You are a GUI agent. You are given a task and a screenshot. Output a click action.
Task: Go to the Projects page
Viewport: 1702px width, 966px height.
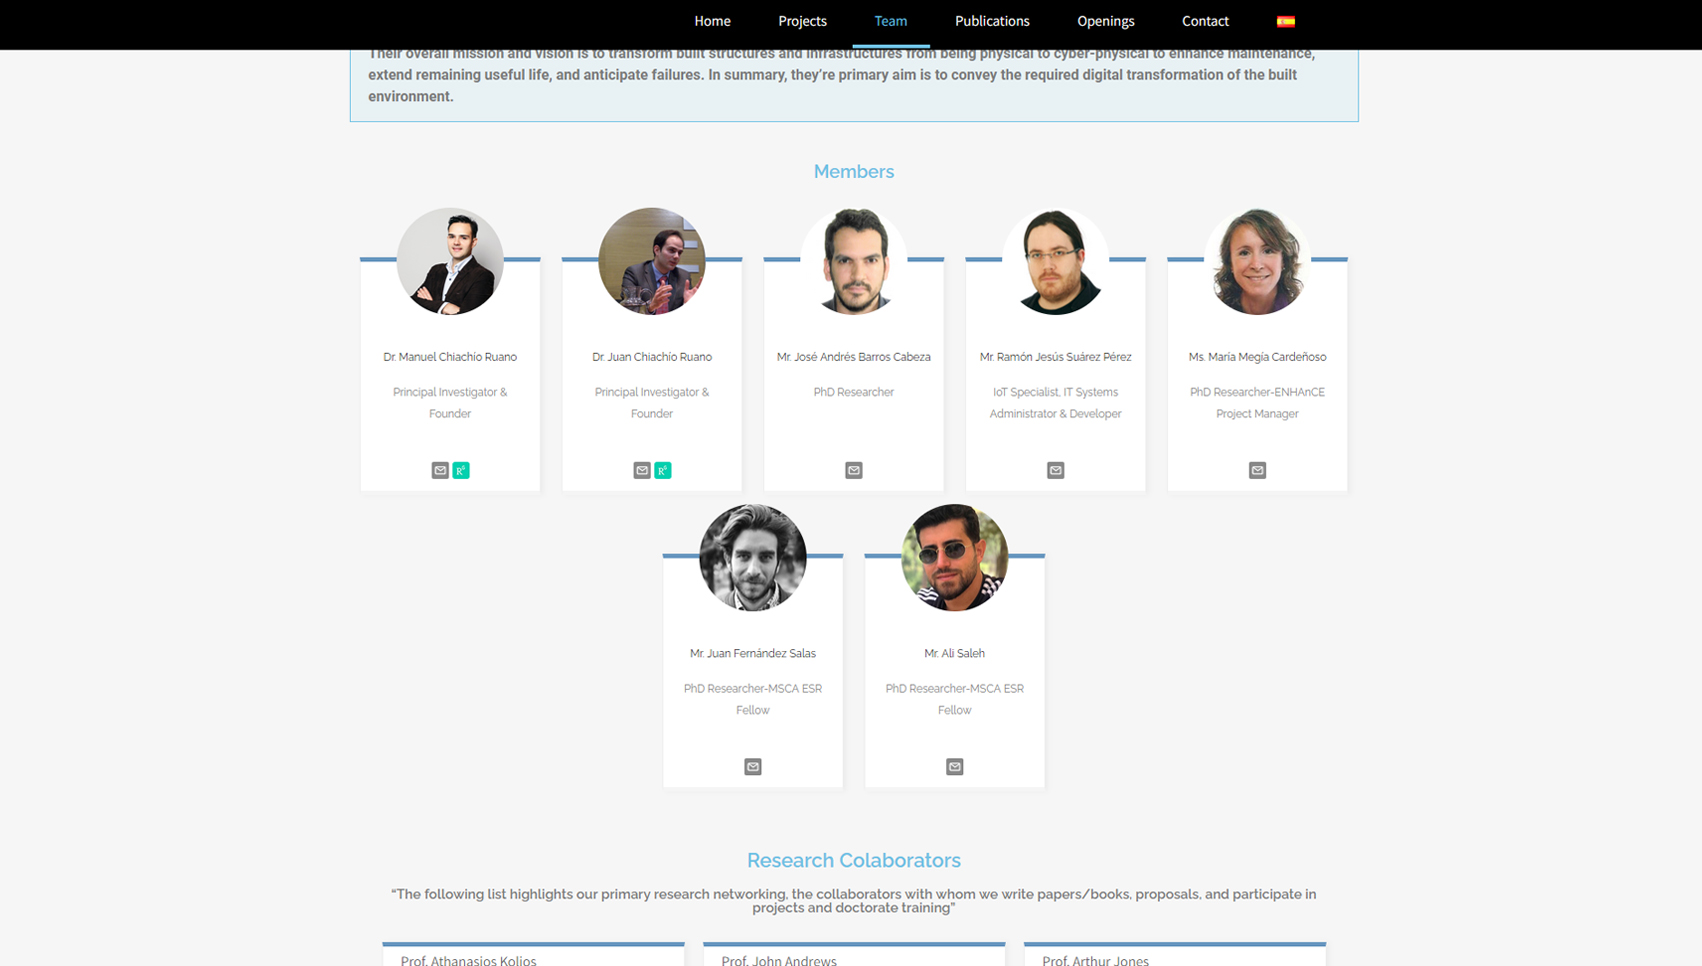click(x=803, y=21)
